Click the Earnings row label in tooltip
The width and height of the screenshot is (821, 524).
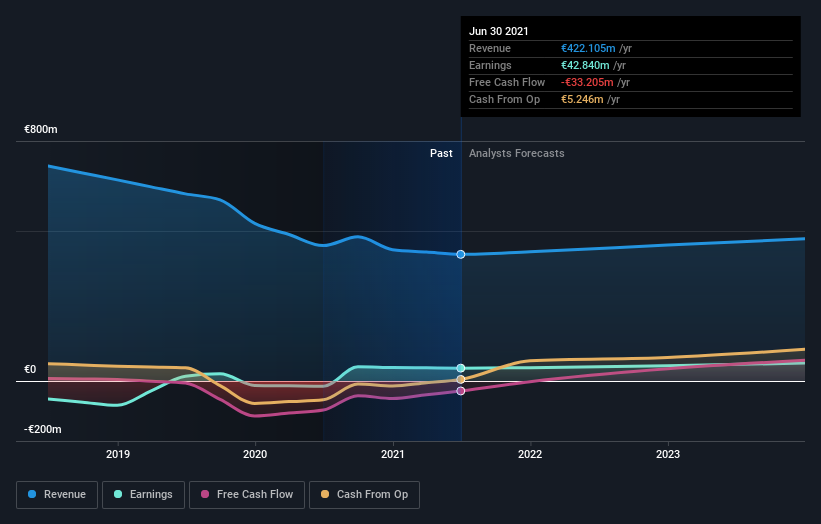click(490, 65)
